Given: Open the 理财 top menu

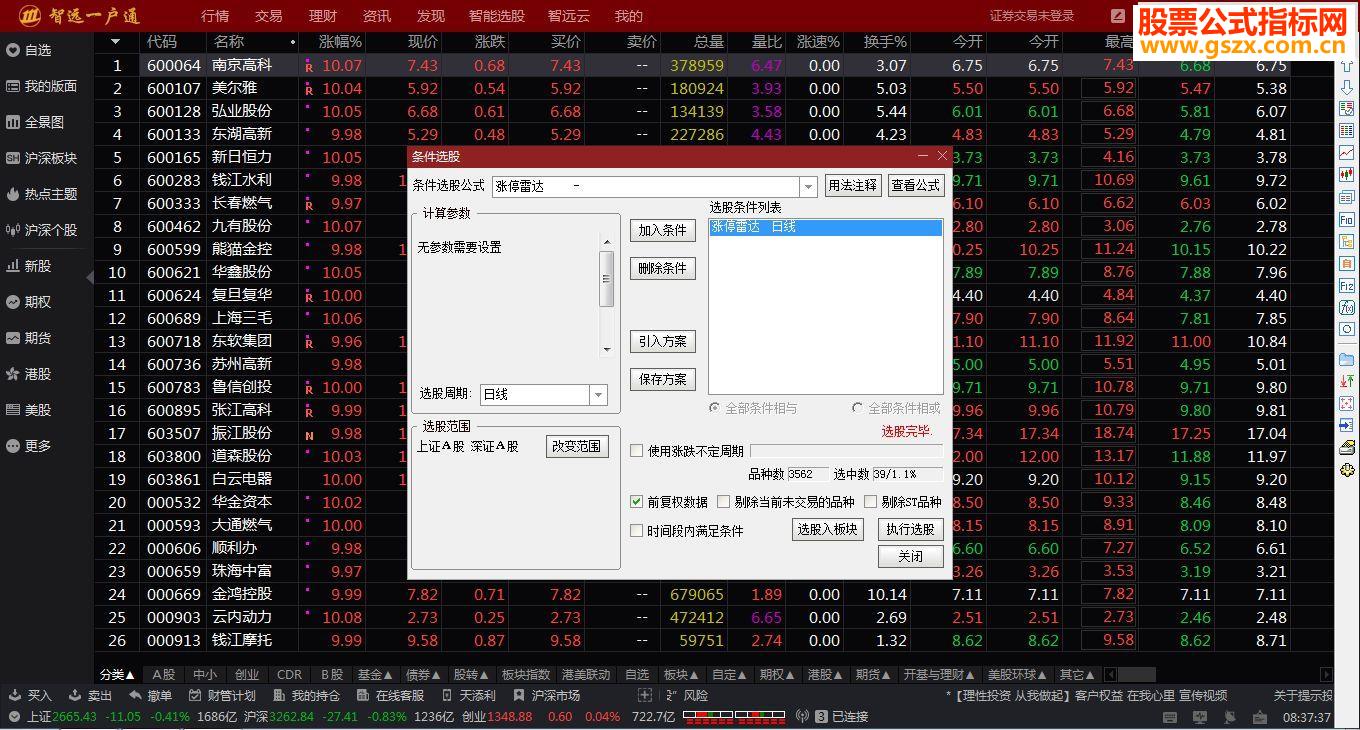Looking at the screenshot, I should coord(323,16).
